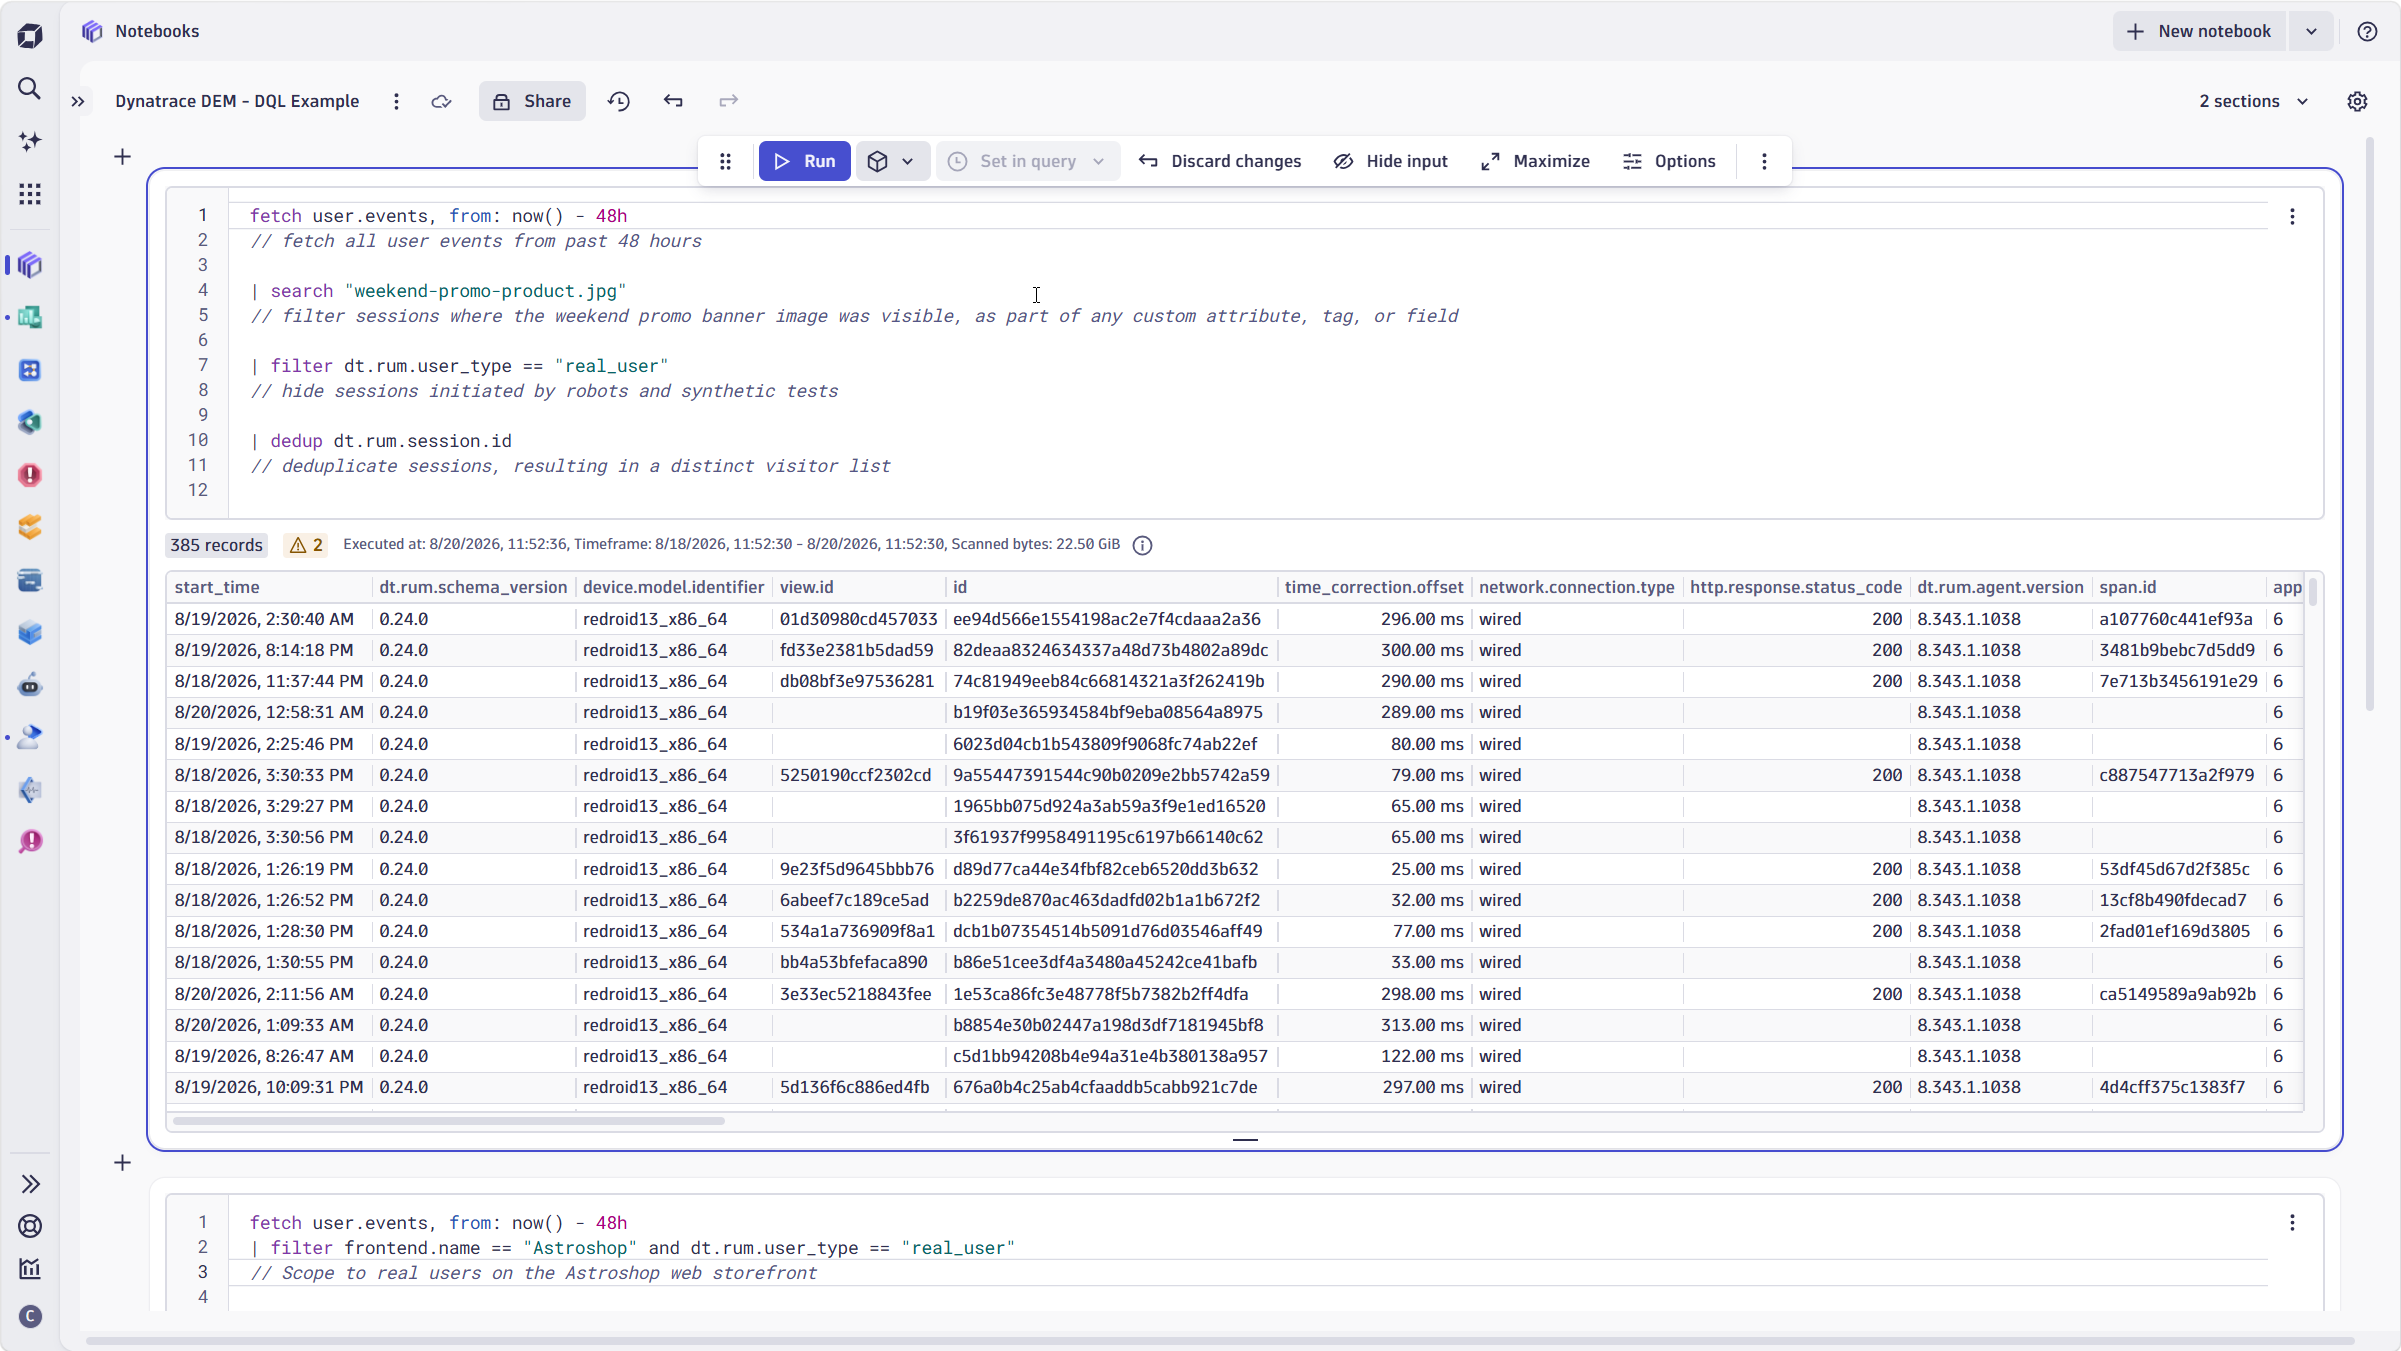Redo the last change
This screenshot has height=1351, width=2401.
click(x=728, y=101)
